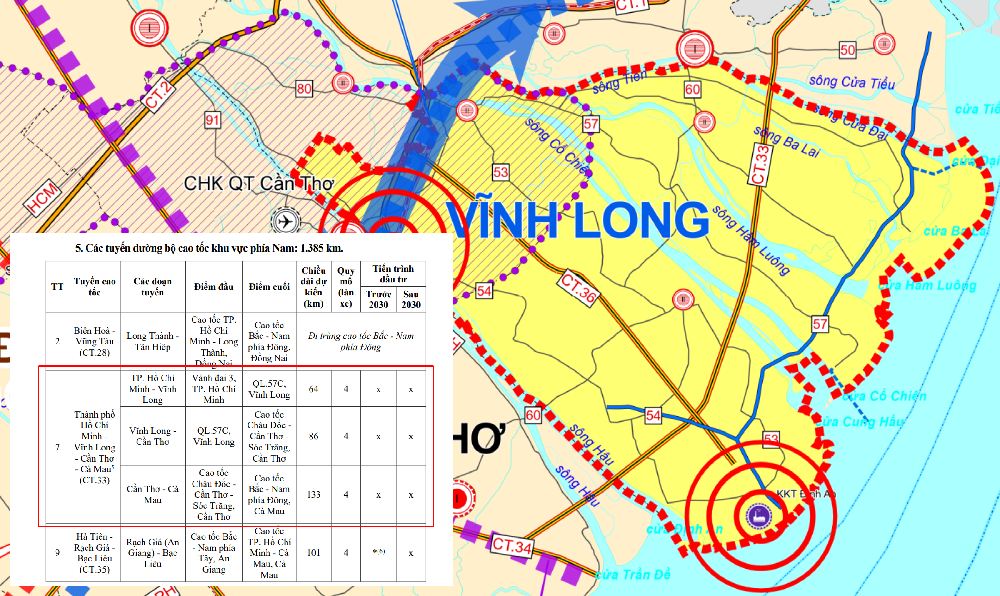The width and height of the screenshot is (1000, 596).
Task: Click the Hà Tiên - Rạch Giá - Bạc Liêu (CT.35) cell
Action: pos(93,553)
